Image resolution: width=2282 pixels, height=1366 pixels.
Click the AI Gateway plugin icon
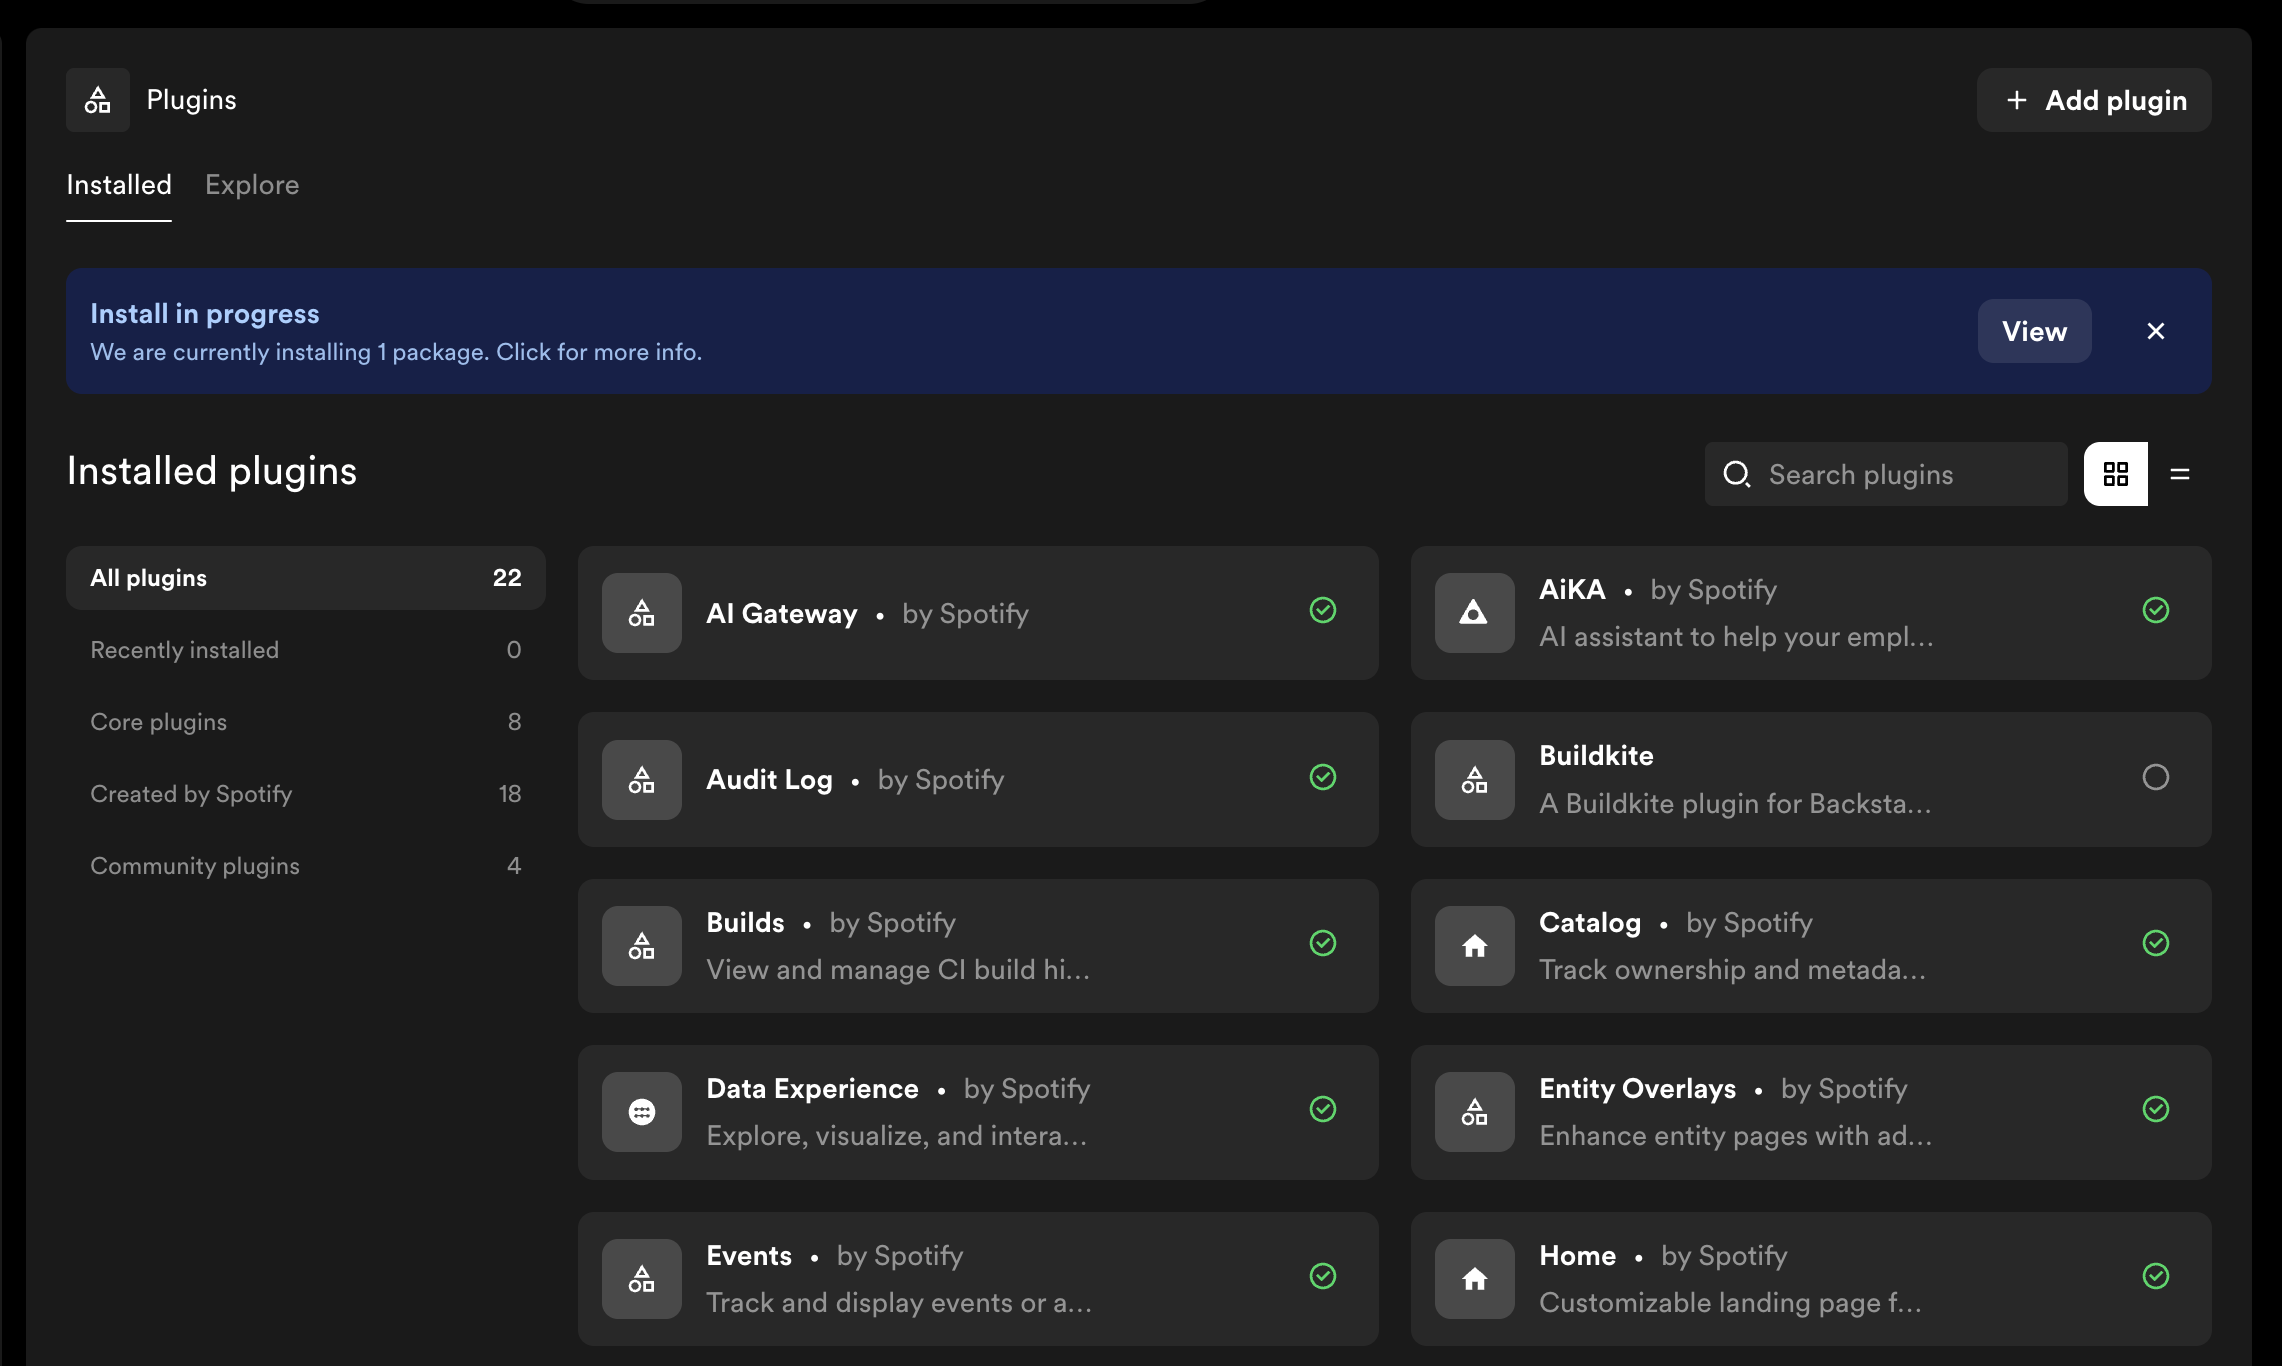642,613
